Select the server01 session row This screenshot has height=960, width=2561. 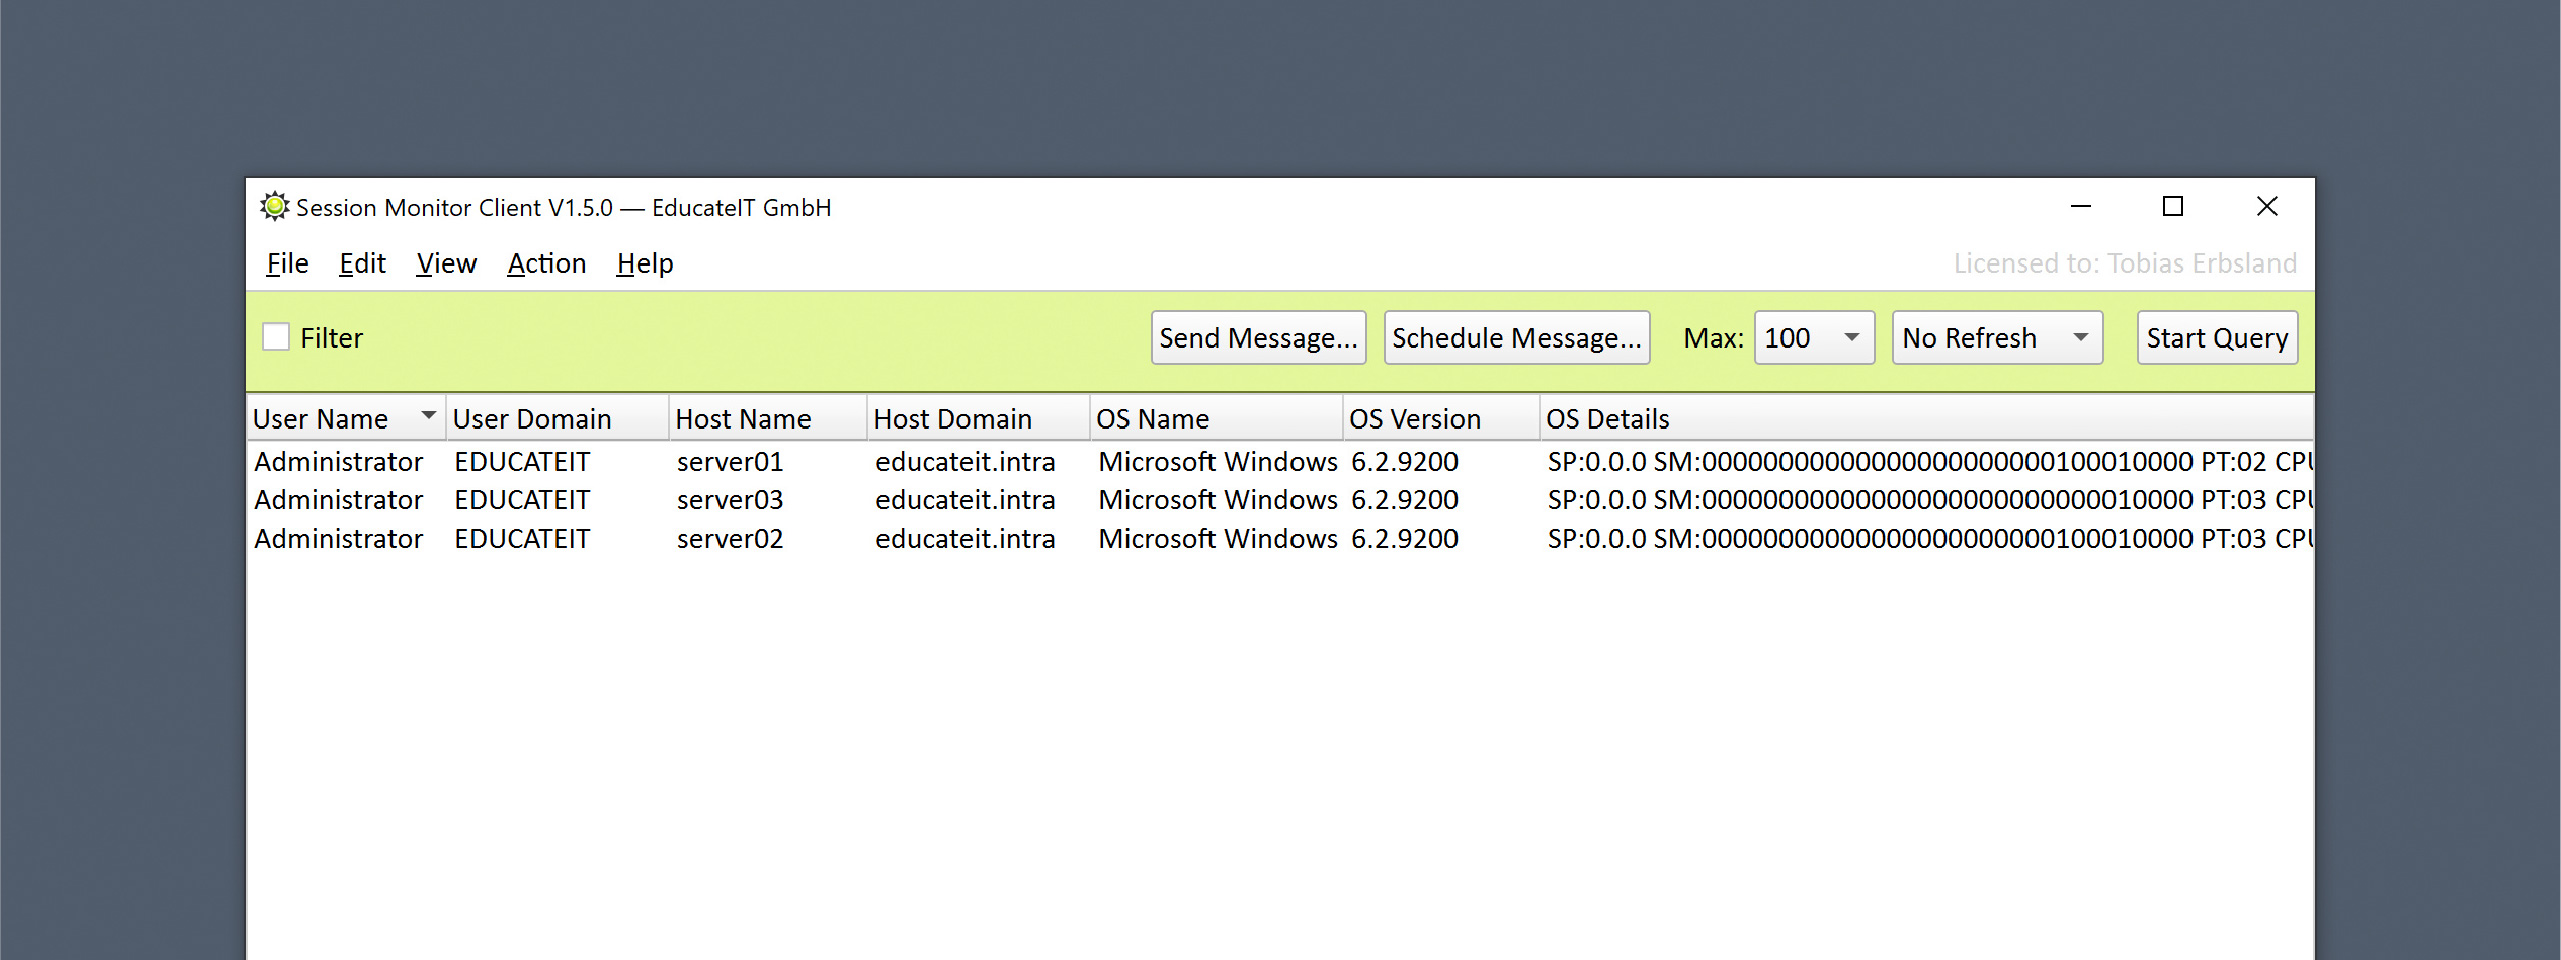pos(730,461)
